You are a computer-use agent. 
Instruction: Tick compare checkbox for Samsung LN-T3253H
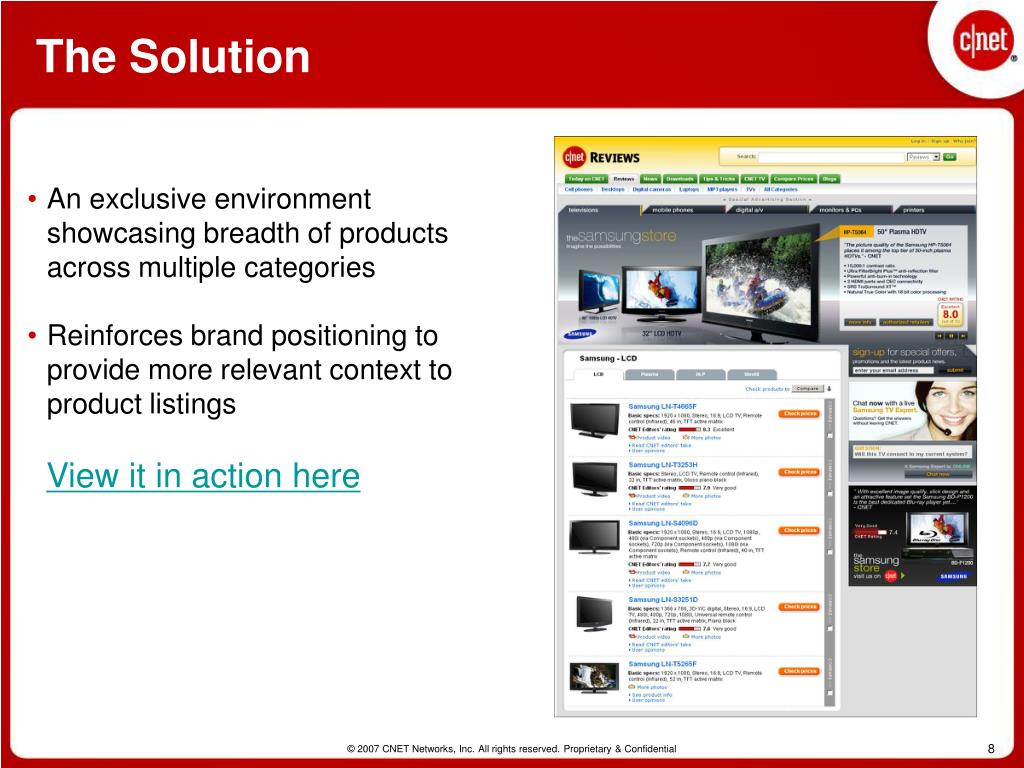(x=830, y=494)
